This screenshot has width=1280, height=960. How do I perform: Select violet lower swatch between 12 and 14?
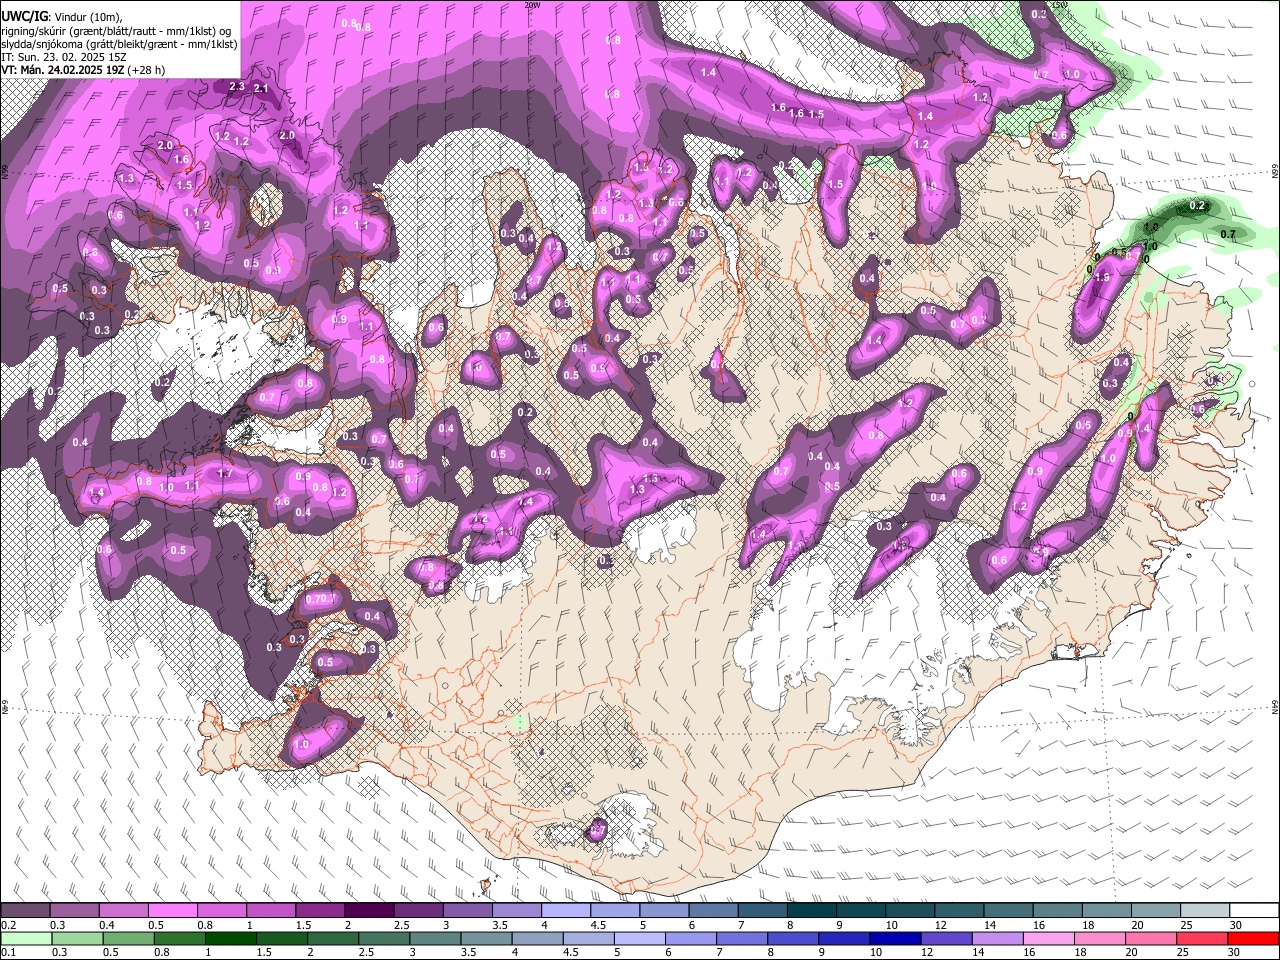click(x=947, y=939)
